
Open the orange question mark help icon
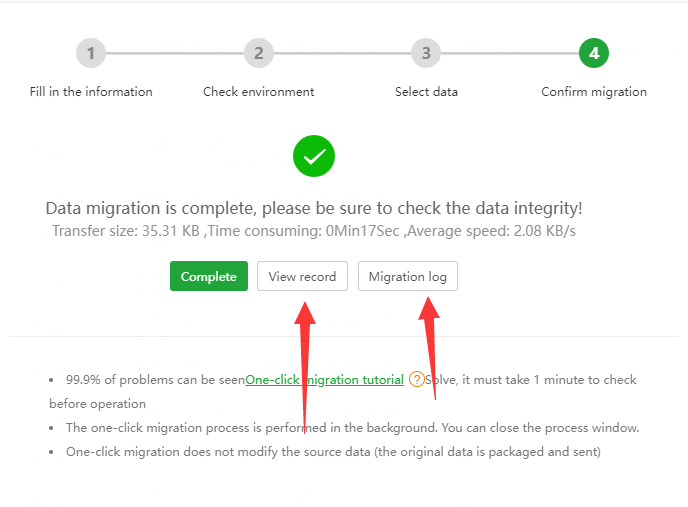tap(417, 380)
